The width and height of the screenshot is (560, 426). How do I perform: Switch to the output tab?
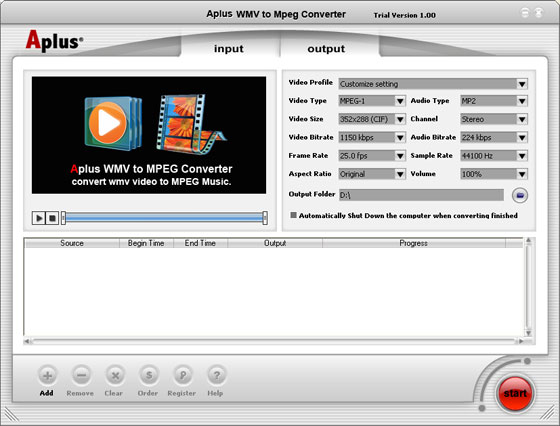pos(326,48)
